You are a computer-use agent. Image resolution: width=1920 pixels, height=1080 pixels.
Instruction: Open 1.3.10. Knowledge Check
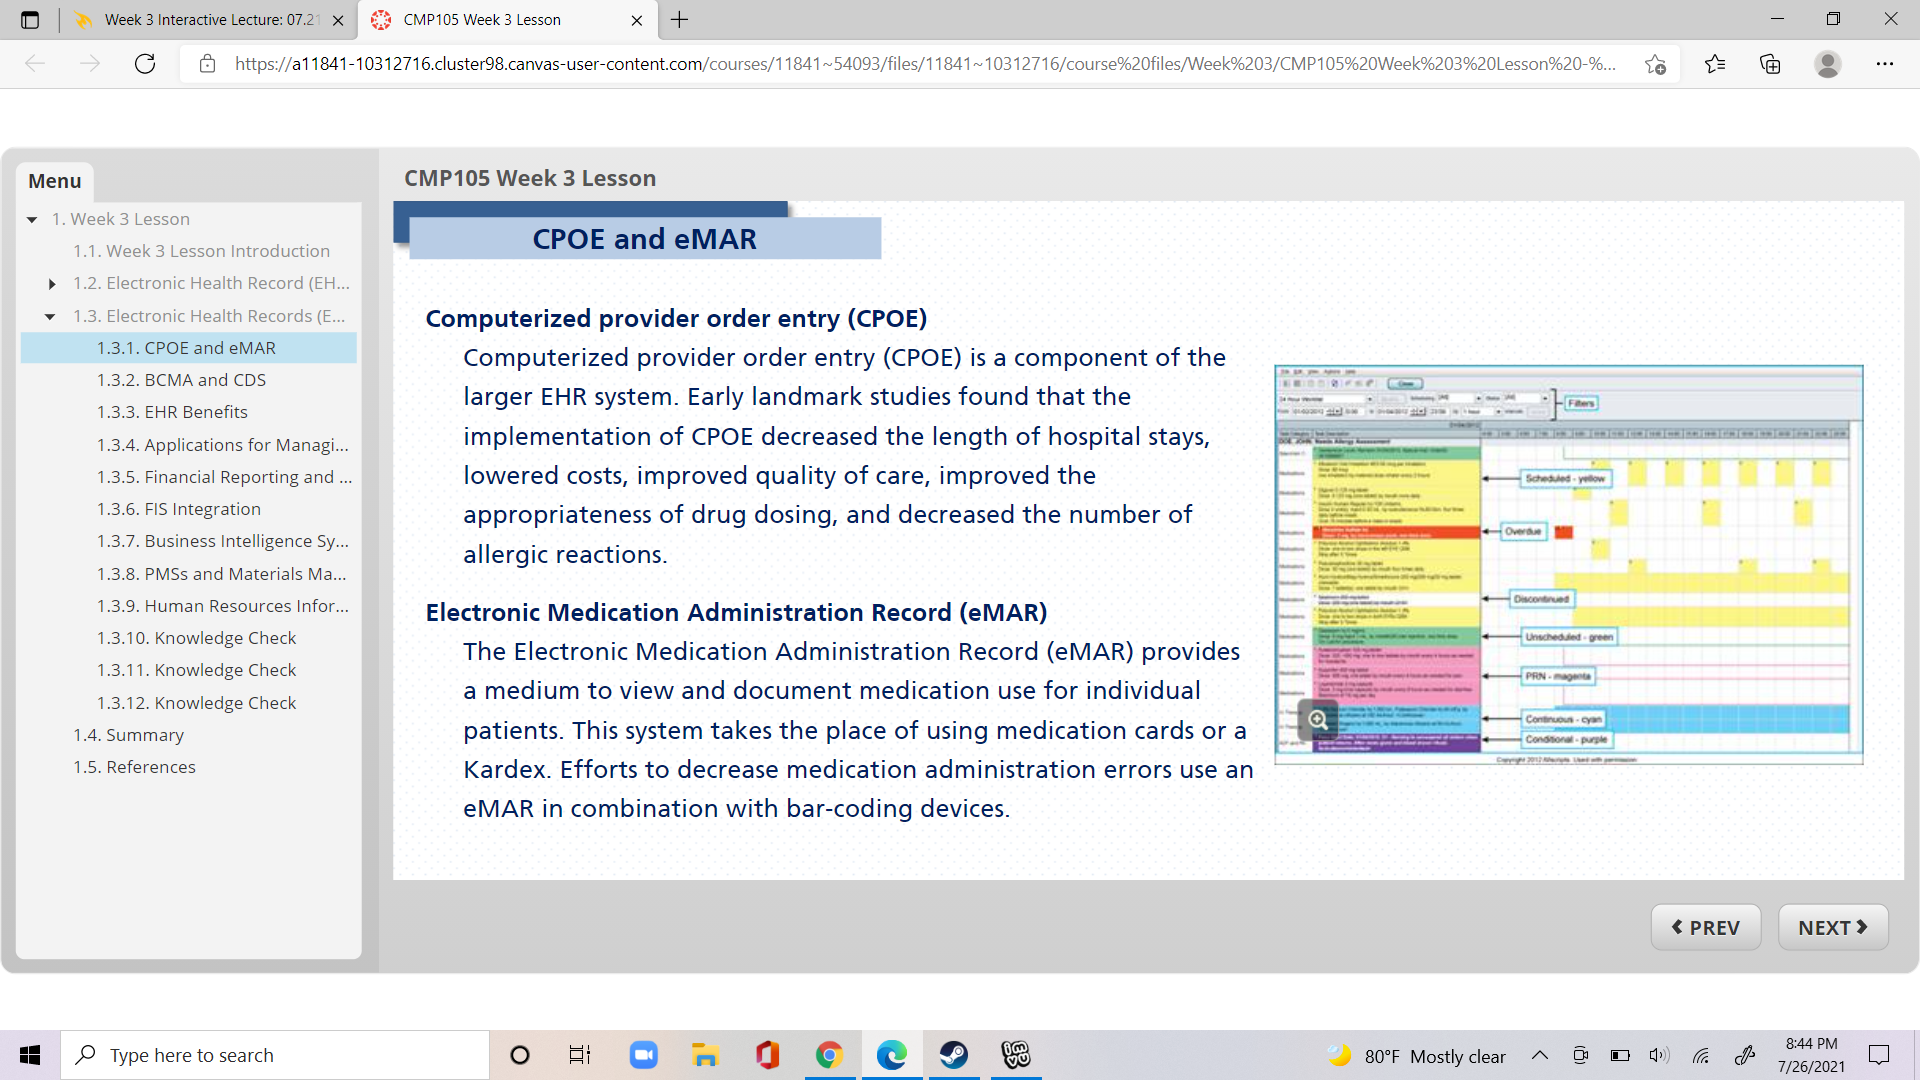tap(196, 638)
